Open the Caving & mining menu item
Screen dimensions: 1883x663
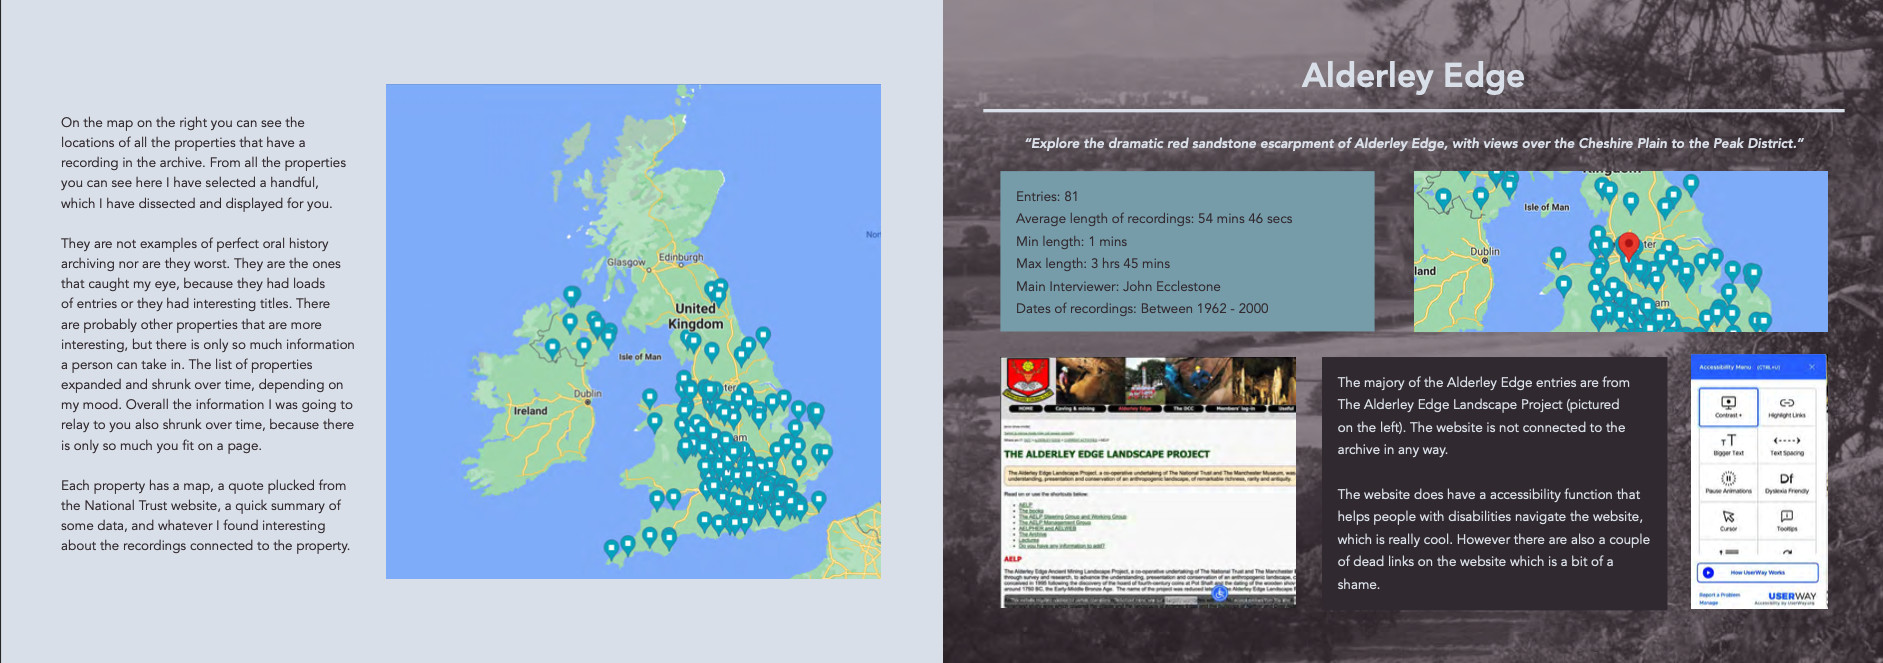click(x=1075, y=409)
